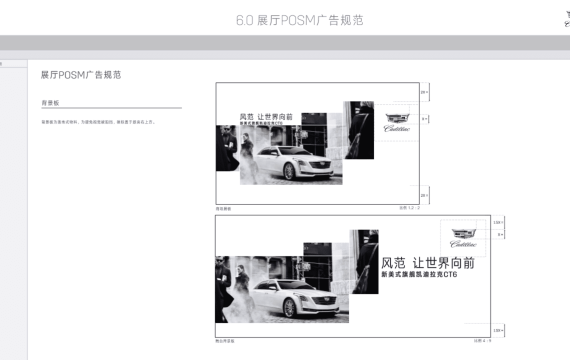Click the large "风范 让世界向前" headline
Image resolution: width=570 pixels, height=360 pixels.
(x=428, y=263)
